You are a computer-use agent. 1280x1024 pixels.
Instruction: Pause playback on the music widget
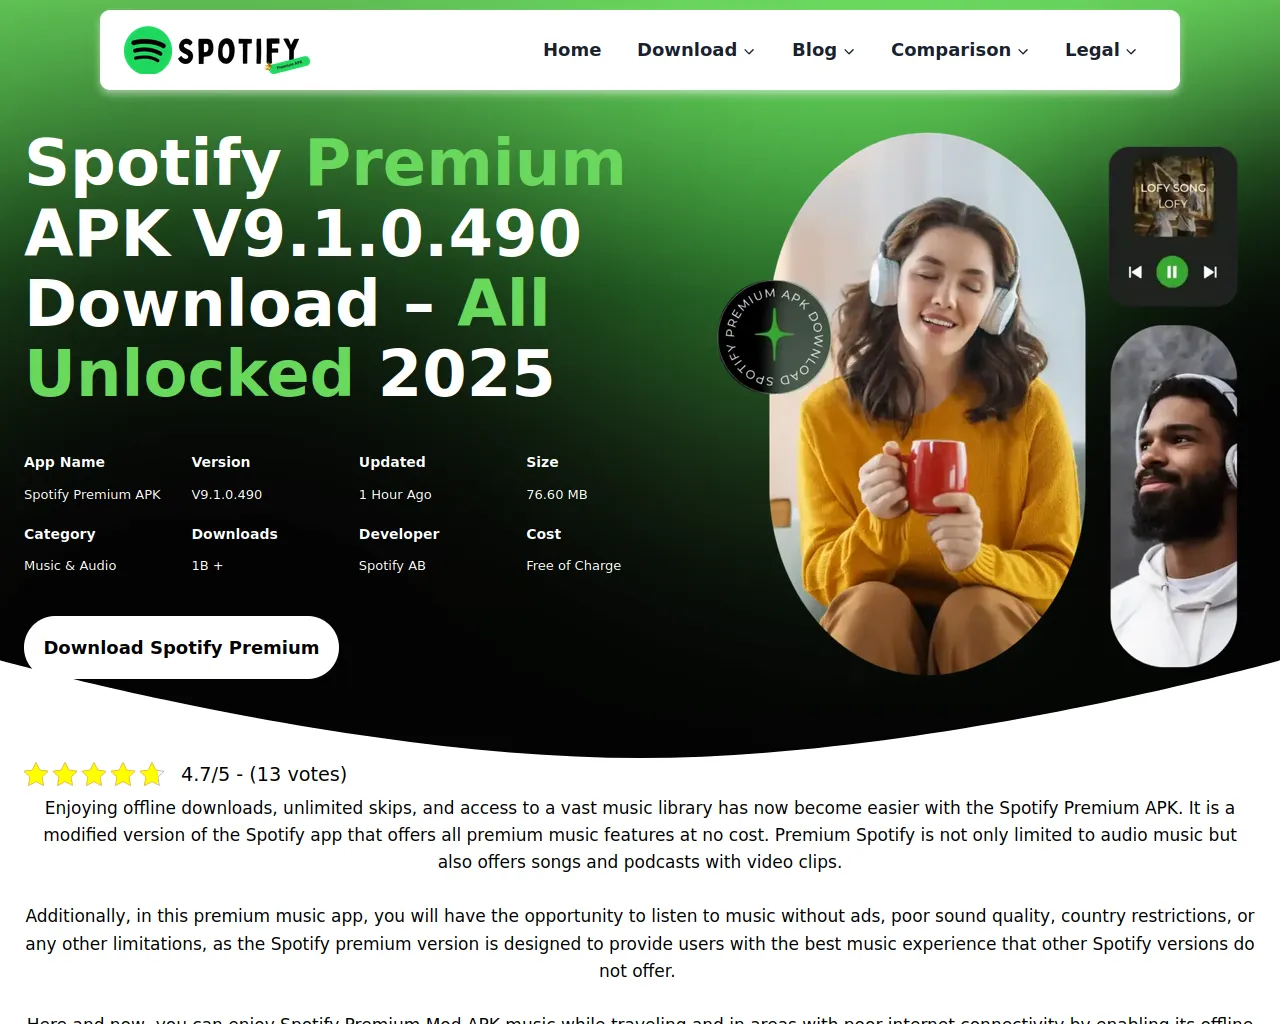click(x=1172, y=272)
